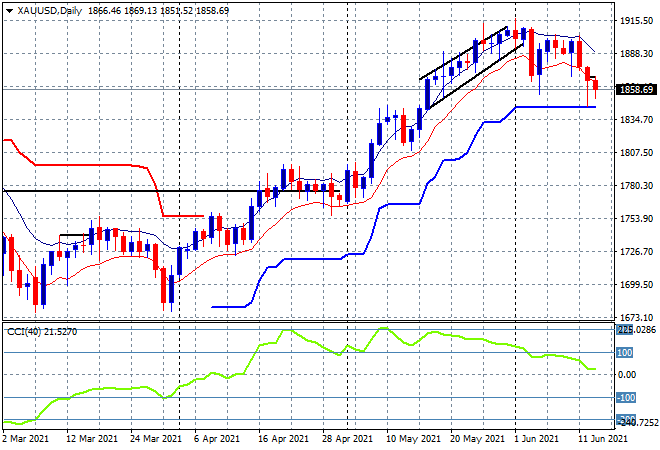Click the 1888.30 price axis label

click(636, 53)
